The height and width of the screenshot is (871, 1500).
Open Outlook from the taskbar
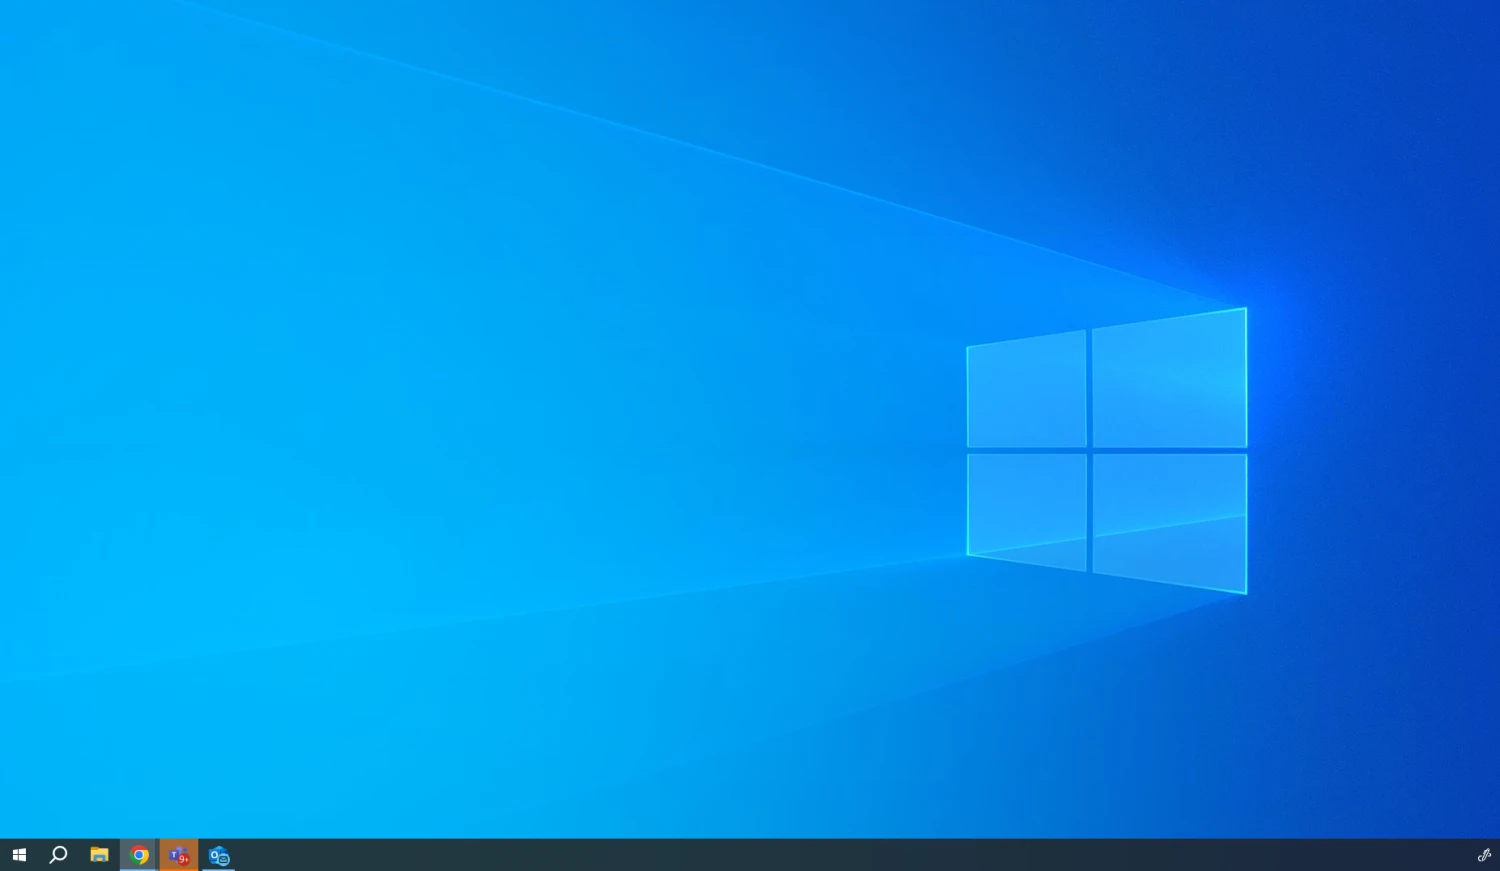click(218, 855)
